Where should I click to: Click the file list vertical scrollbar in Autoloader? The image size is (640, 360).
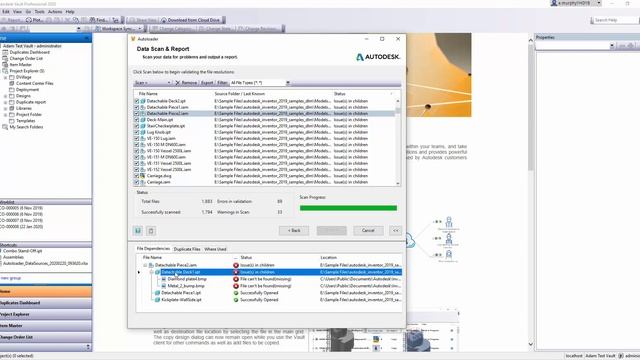(398, 142)
